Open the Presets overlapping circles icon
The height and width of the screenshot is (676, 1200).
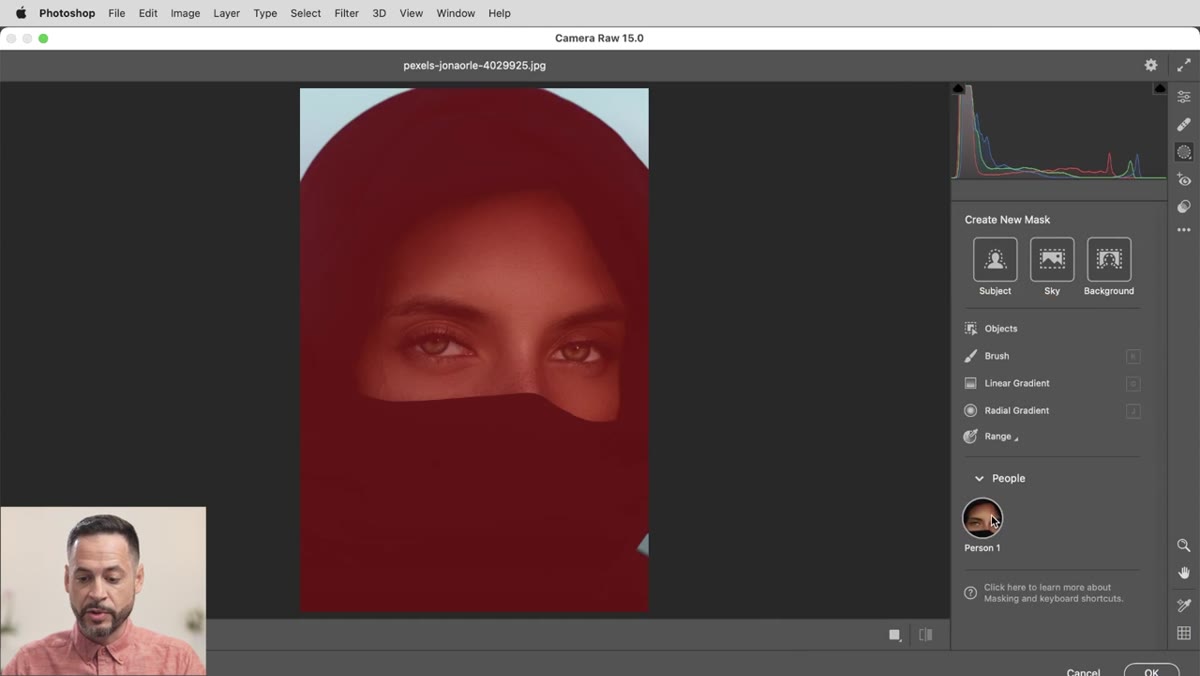(x=1184, y=207)
